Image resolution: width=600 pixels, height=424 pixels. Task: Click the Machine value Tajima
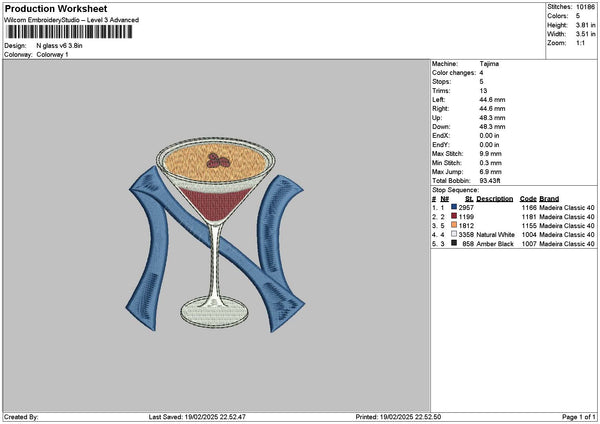pyautogui.click(x=489, y=64)
